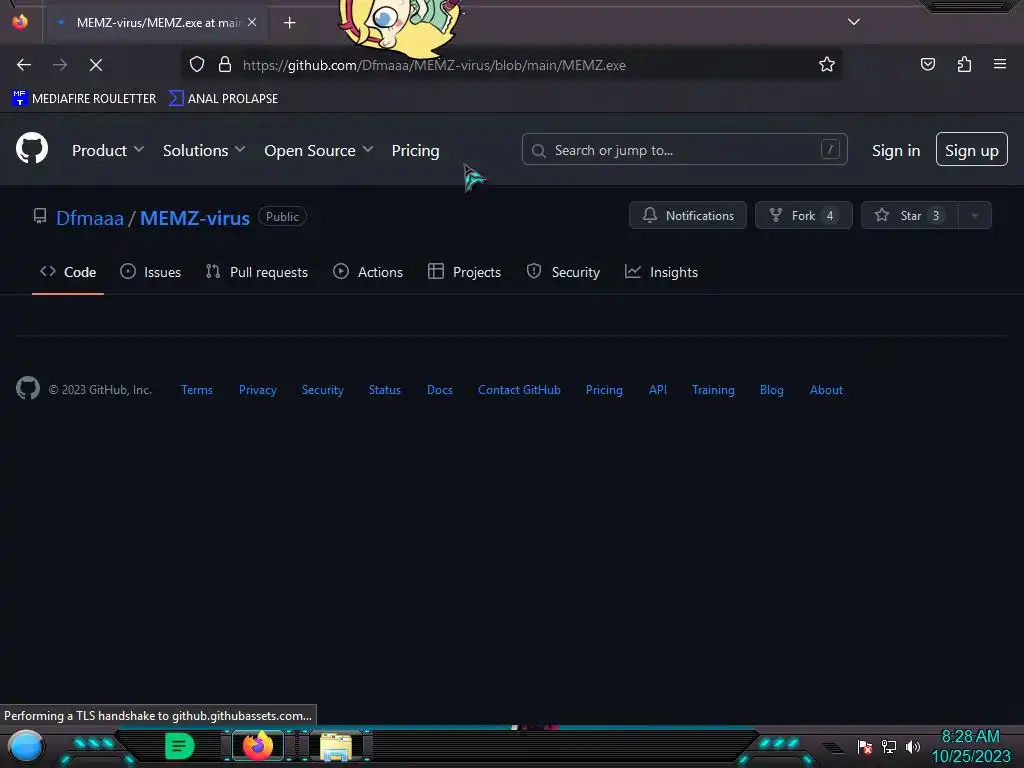This screenshot has height=768, width=1024.
Task: Open File Explorer from the taskbar
Action: click(x=336, y=746)
